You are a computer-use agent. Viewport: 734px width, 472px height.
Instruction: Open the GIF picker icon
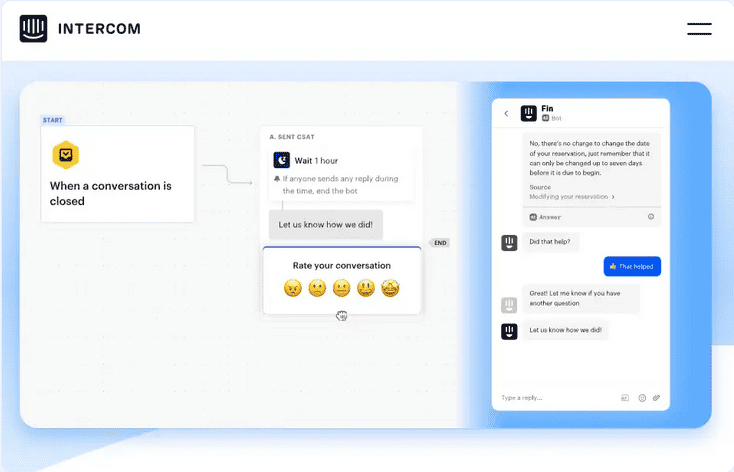pyautogui.click(x=625, y=398)
